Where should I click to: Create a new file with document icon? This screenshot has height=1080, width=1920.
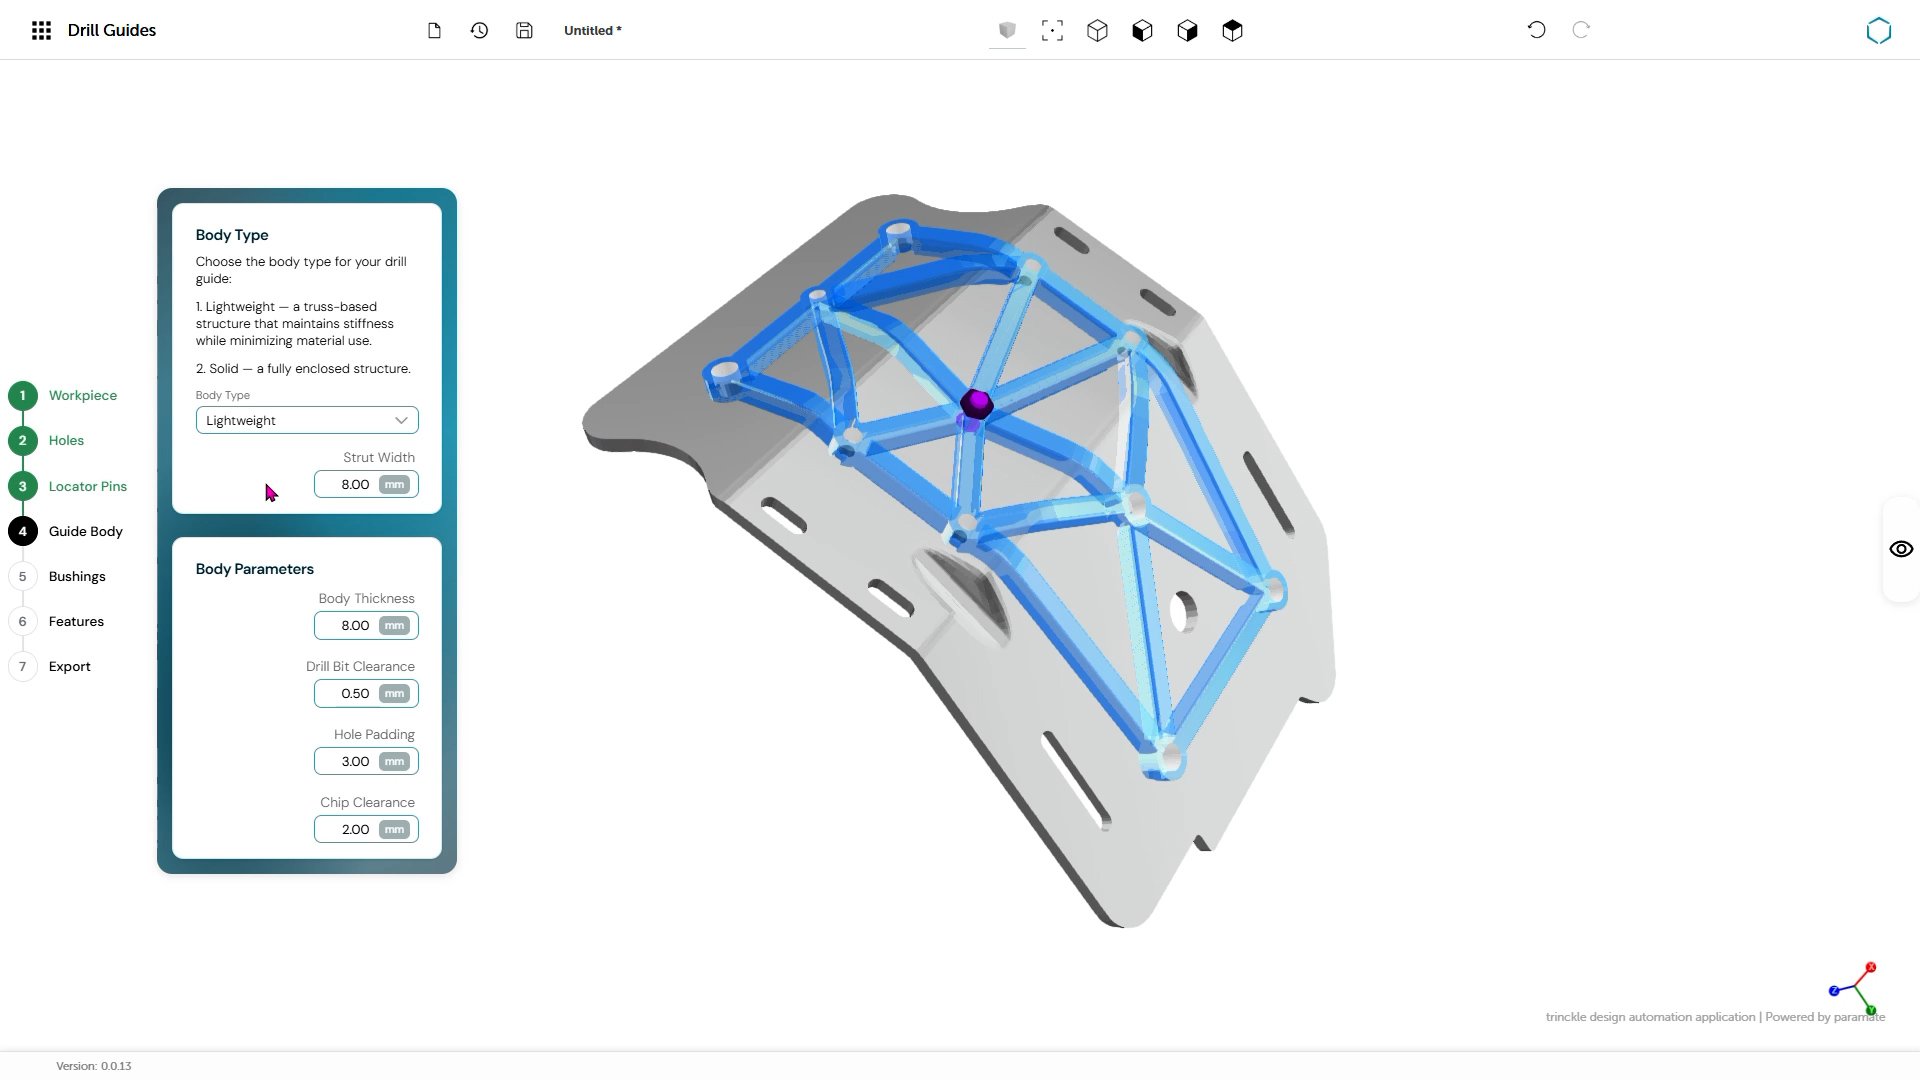(x=434, y=31)
